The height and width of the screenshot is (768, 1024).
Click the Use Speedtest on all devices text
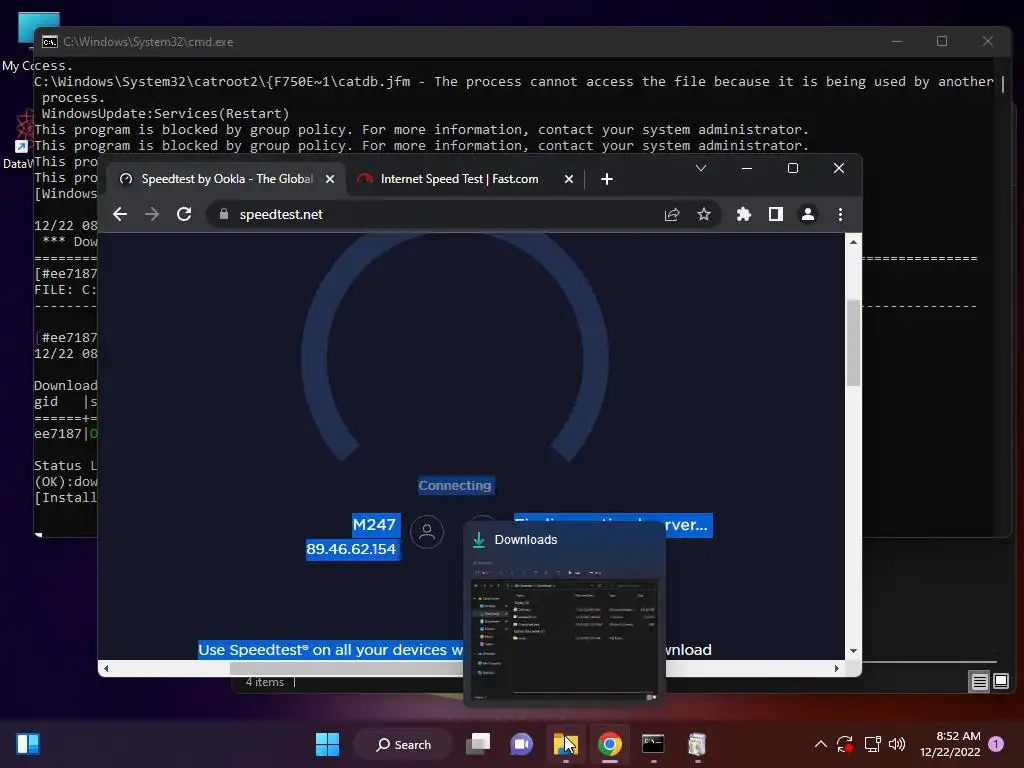pyautogui.click(x=330, y=650)
